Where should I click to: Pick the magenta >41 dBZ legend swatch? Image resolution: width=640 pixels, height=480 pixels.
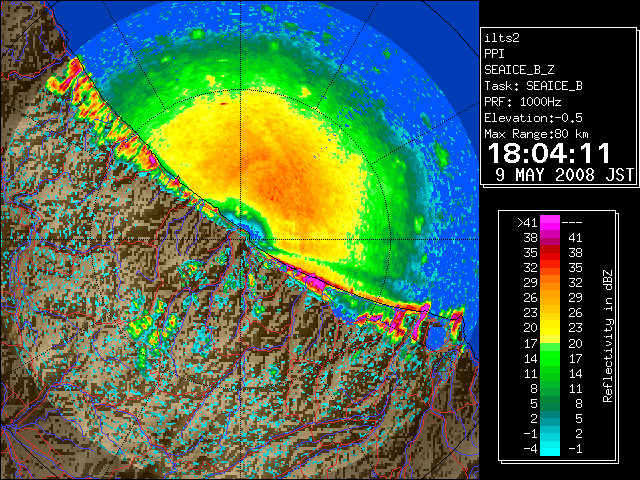(x=550, y=223)
